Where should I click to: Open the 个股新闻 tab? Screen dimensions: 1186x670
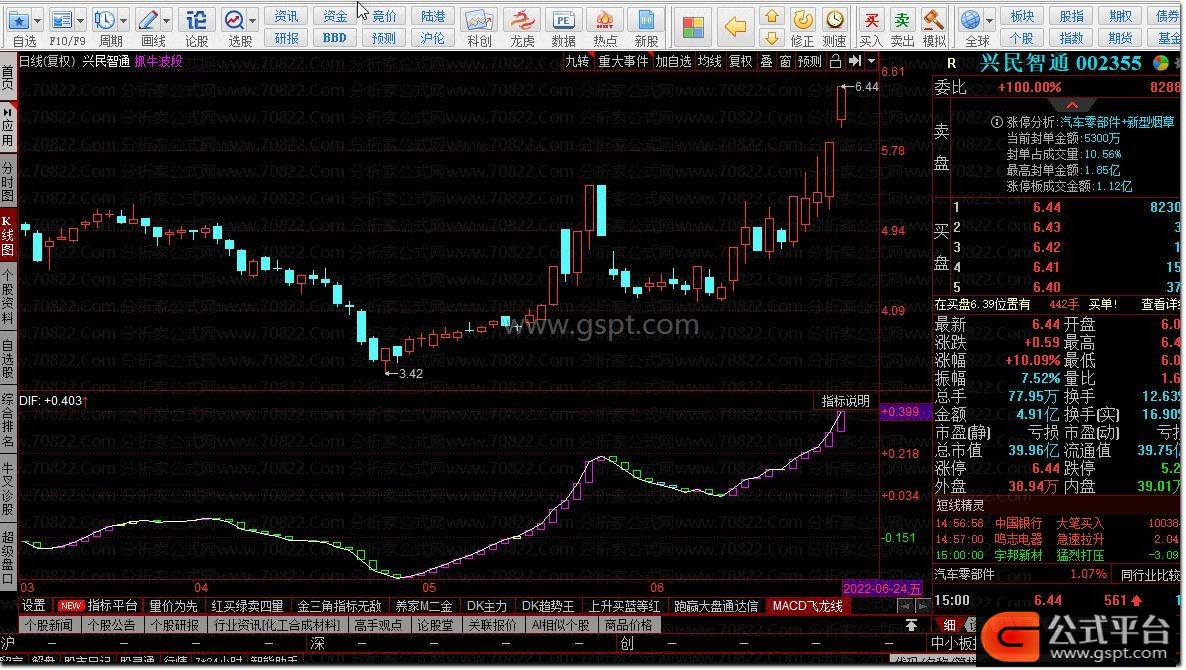tap(48, 625)
